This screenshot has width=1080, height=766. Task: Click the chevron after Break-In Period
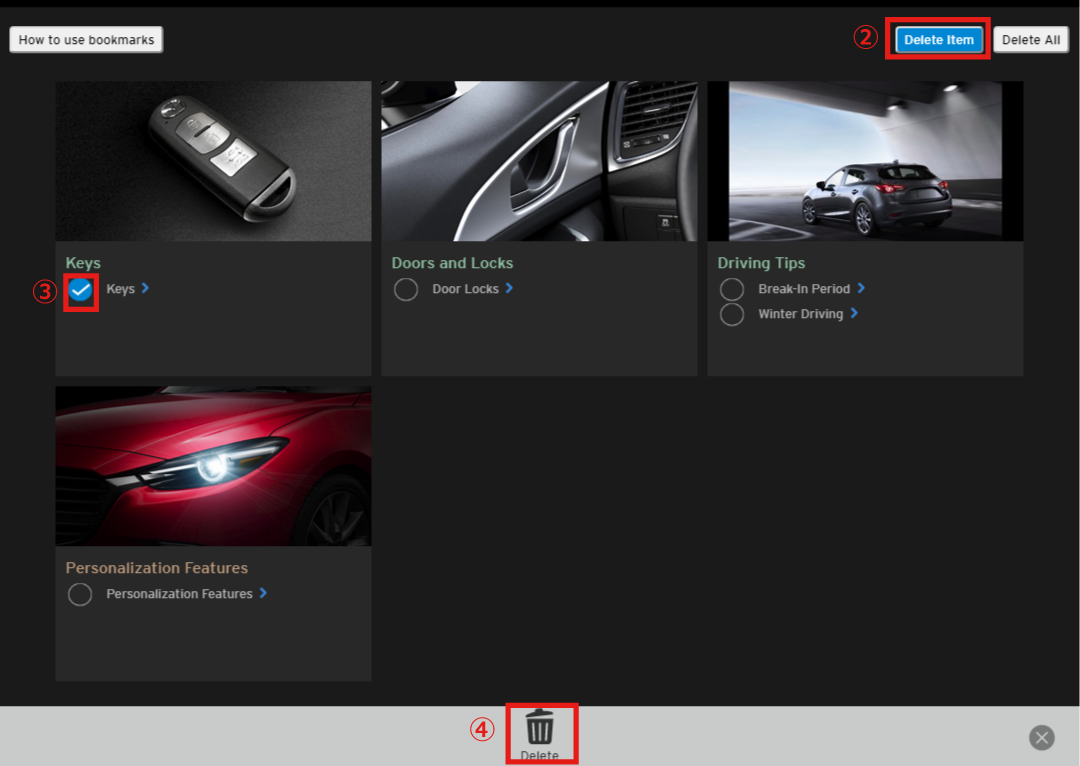point(861,288)
